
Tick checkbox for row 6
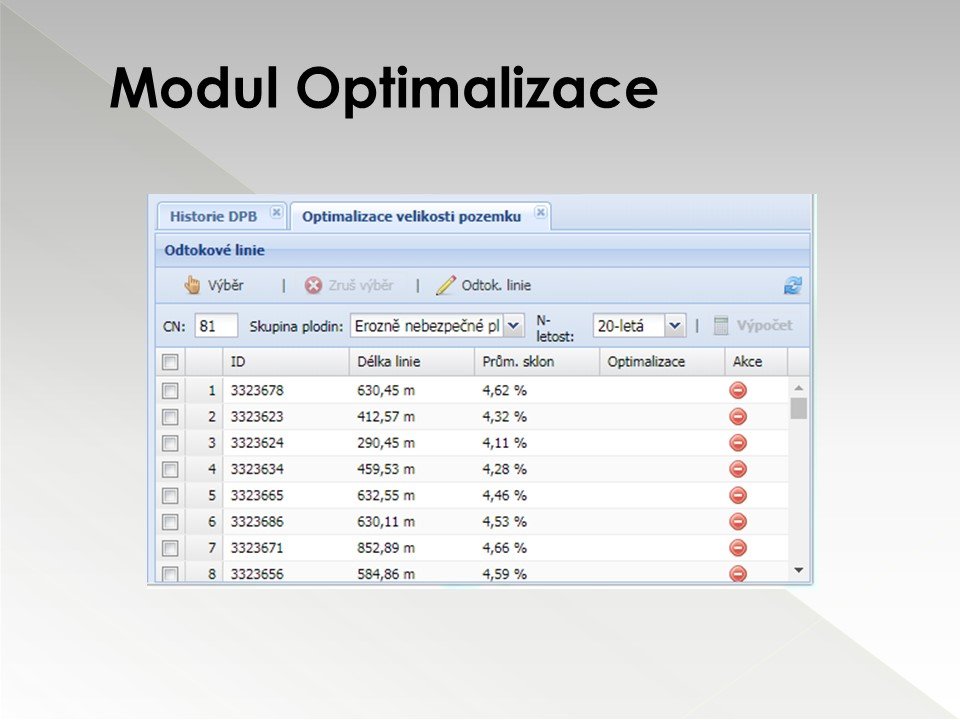point(170,521)
